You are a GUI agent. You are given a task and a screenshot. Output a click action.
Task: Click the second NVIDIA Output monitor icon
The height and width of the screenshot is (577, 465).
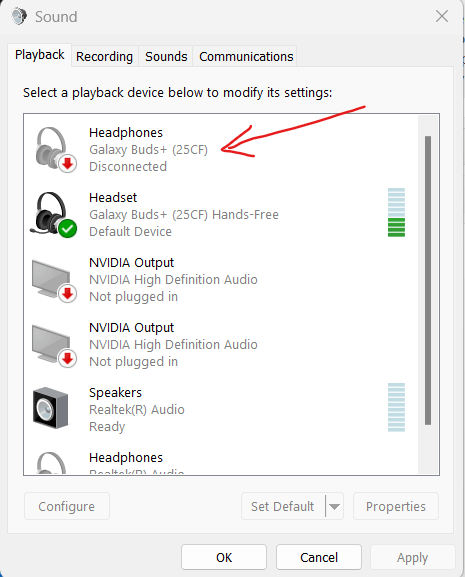54,346
